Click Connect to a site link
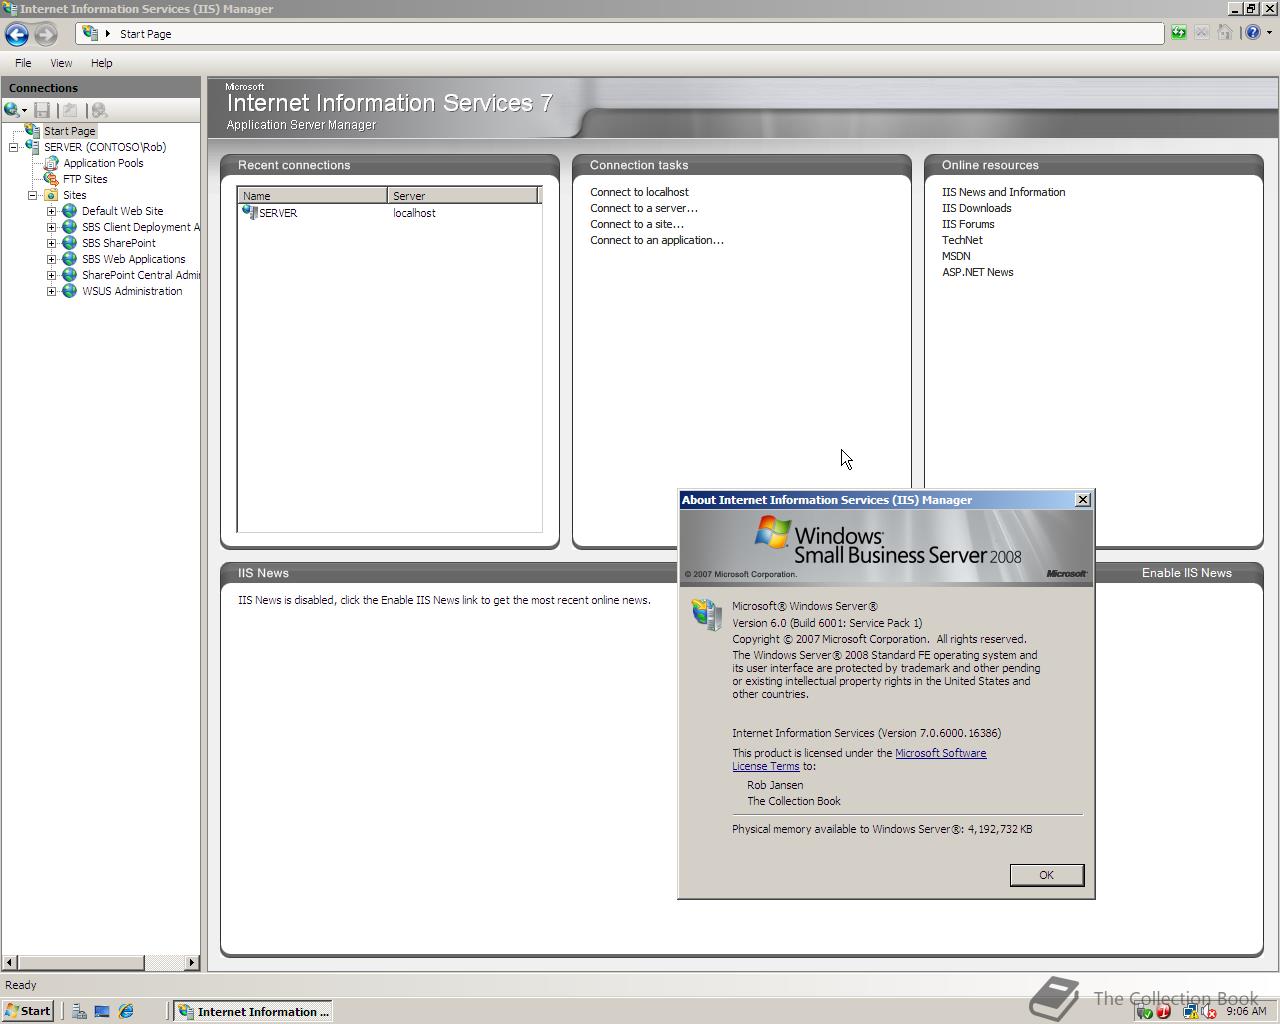Screen dimensions: 1280x1024 pyautogui.click(x=637, y=224)
